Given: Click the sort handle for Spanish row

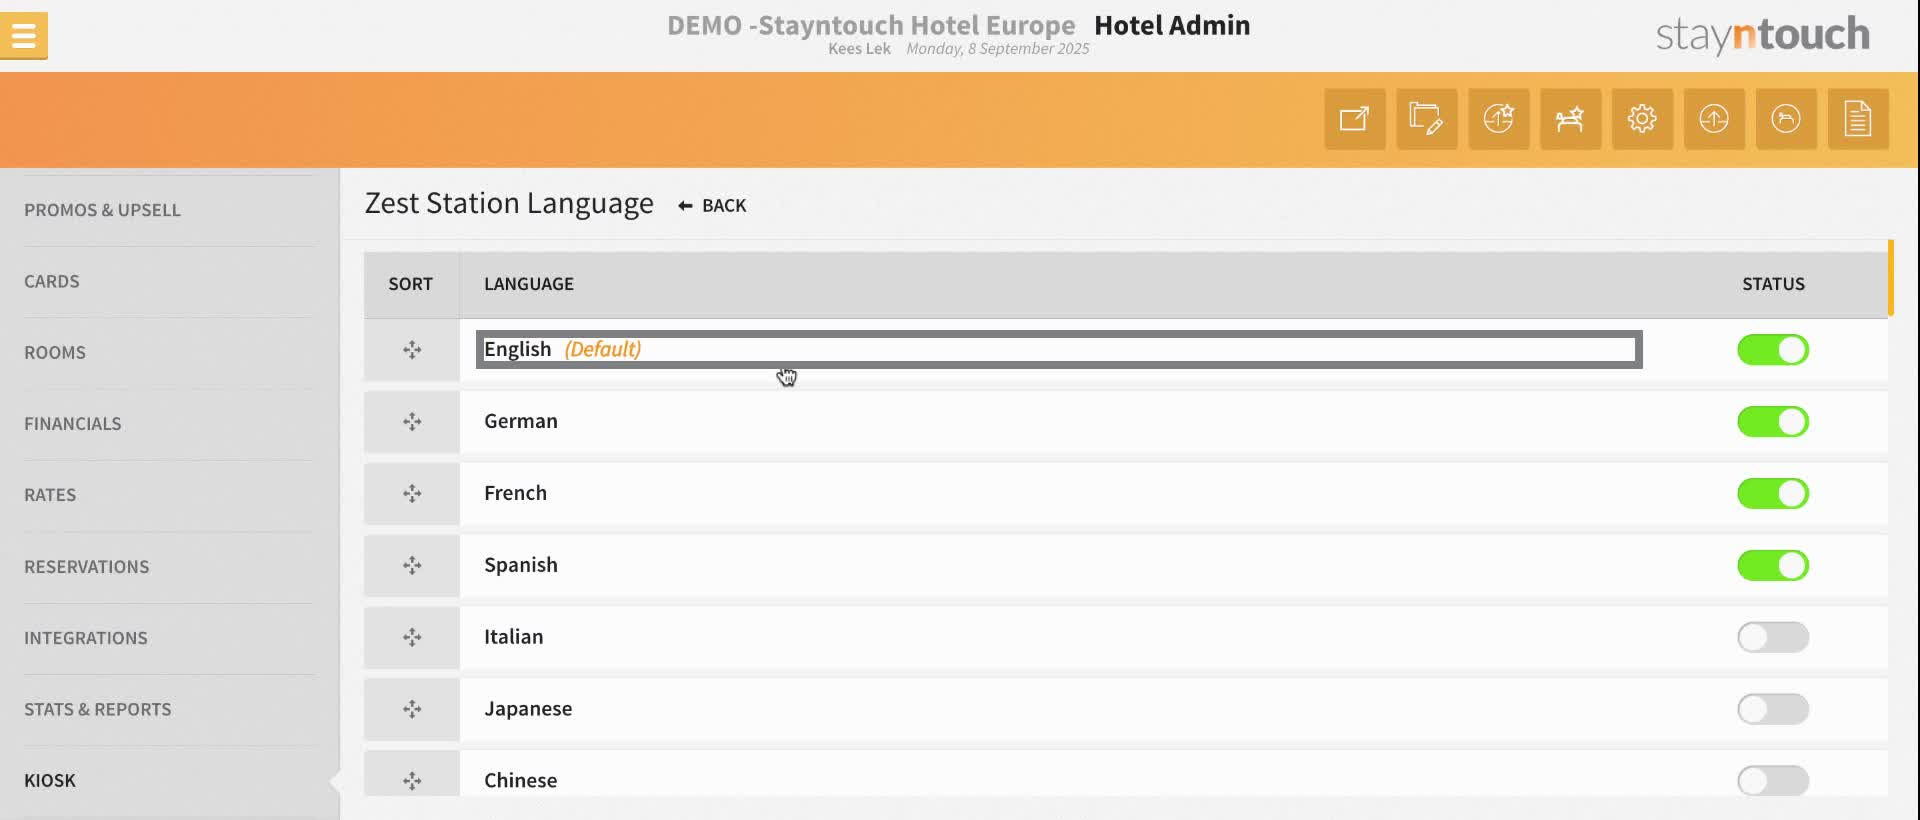Looking at the screenshot, I should 412,566.
